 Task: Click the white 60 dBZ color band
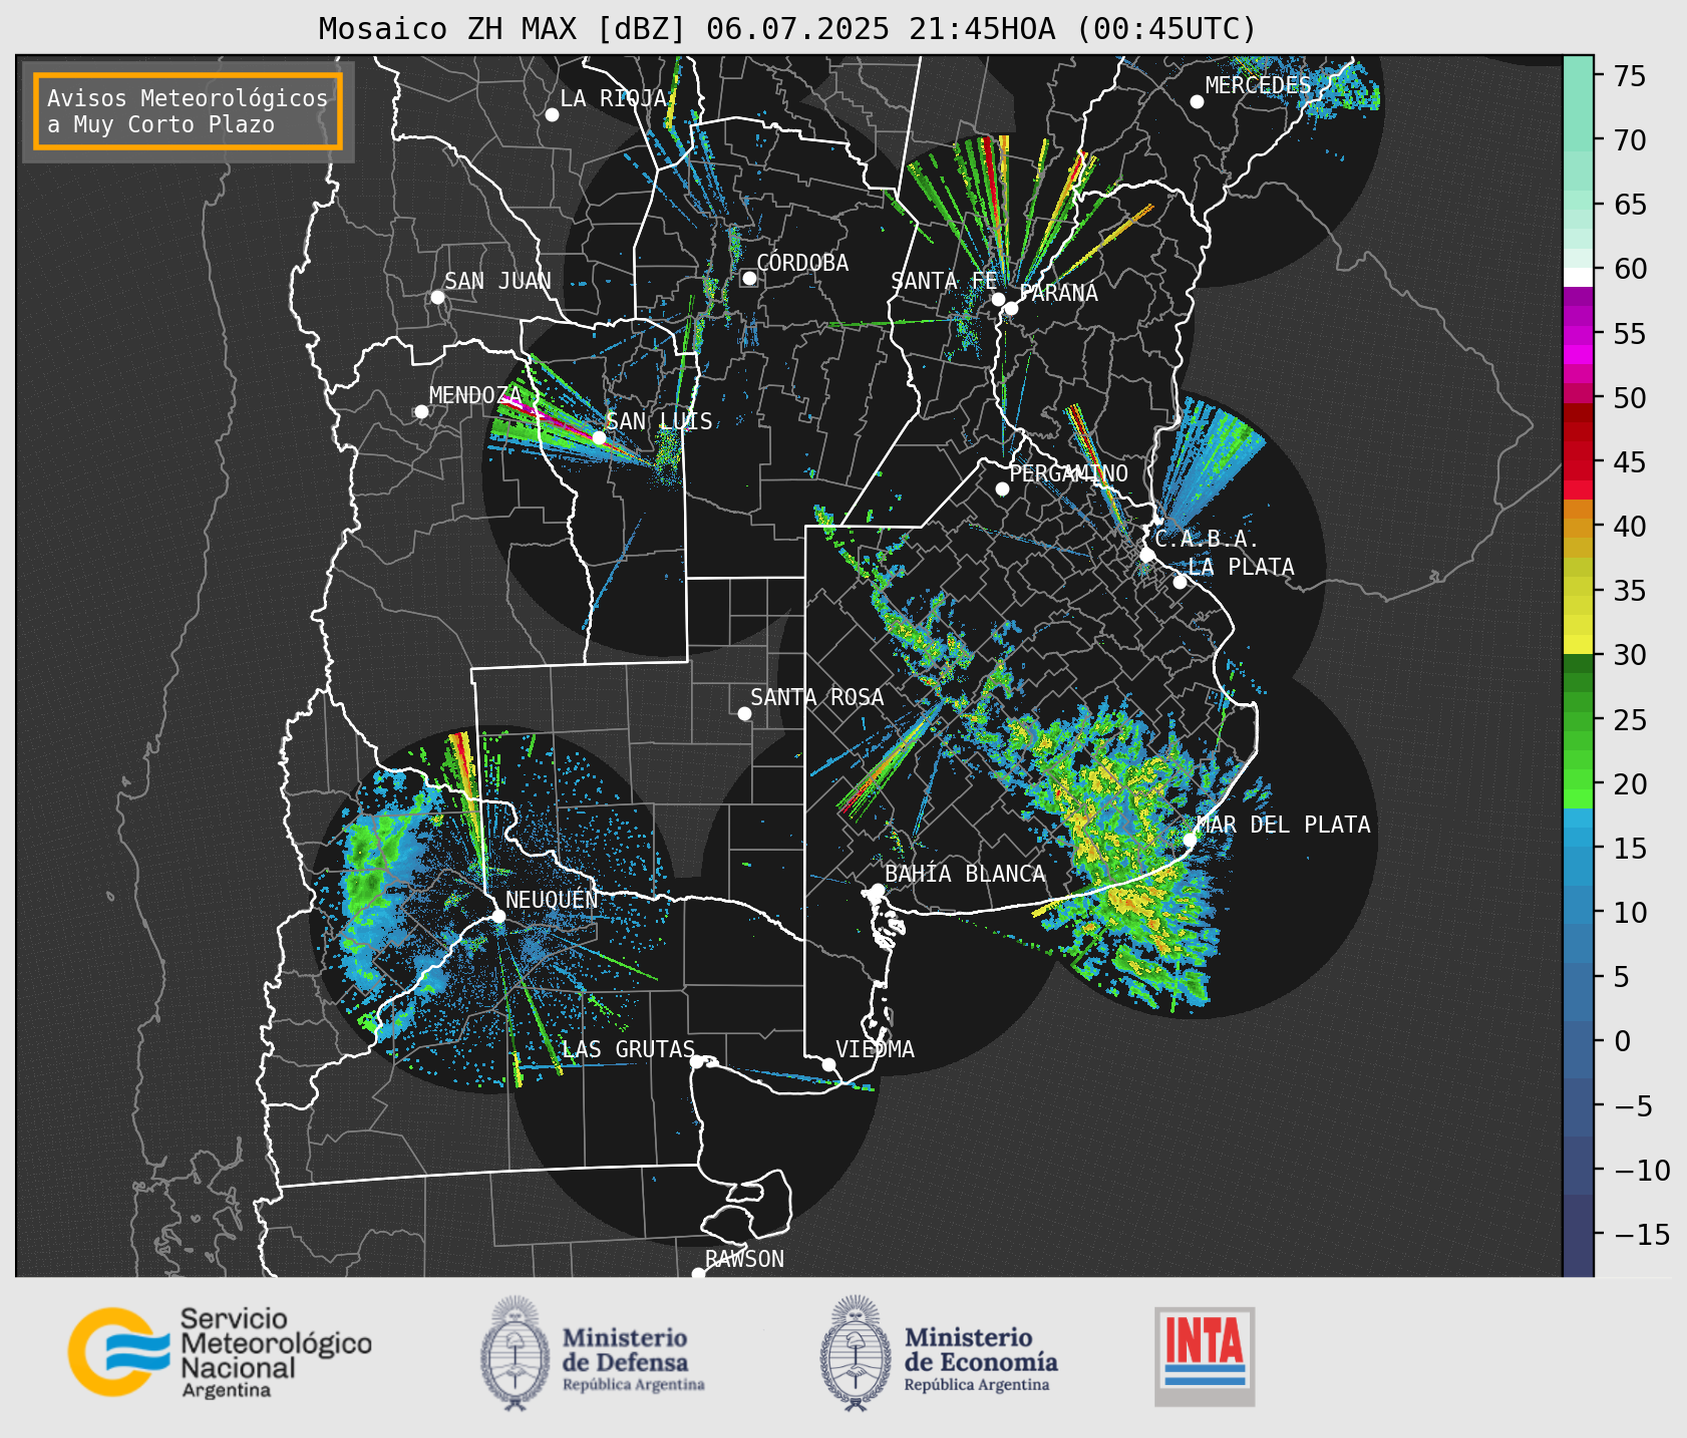click(1578, 276)
